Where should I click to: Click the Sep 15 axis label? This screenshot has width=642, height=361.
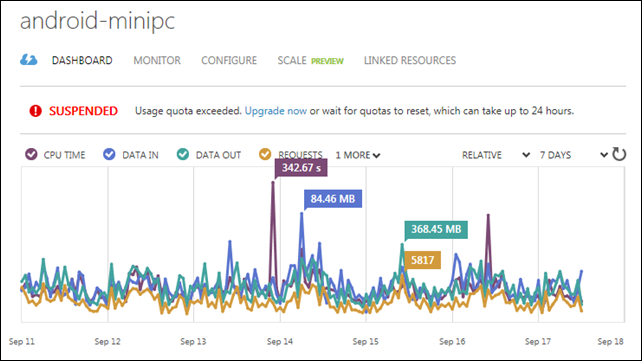[366, 341]
